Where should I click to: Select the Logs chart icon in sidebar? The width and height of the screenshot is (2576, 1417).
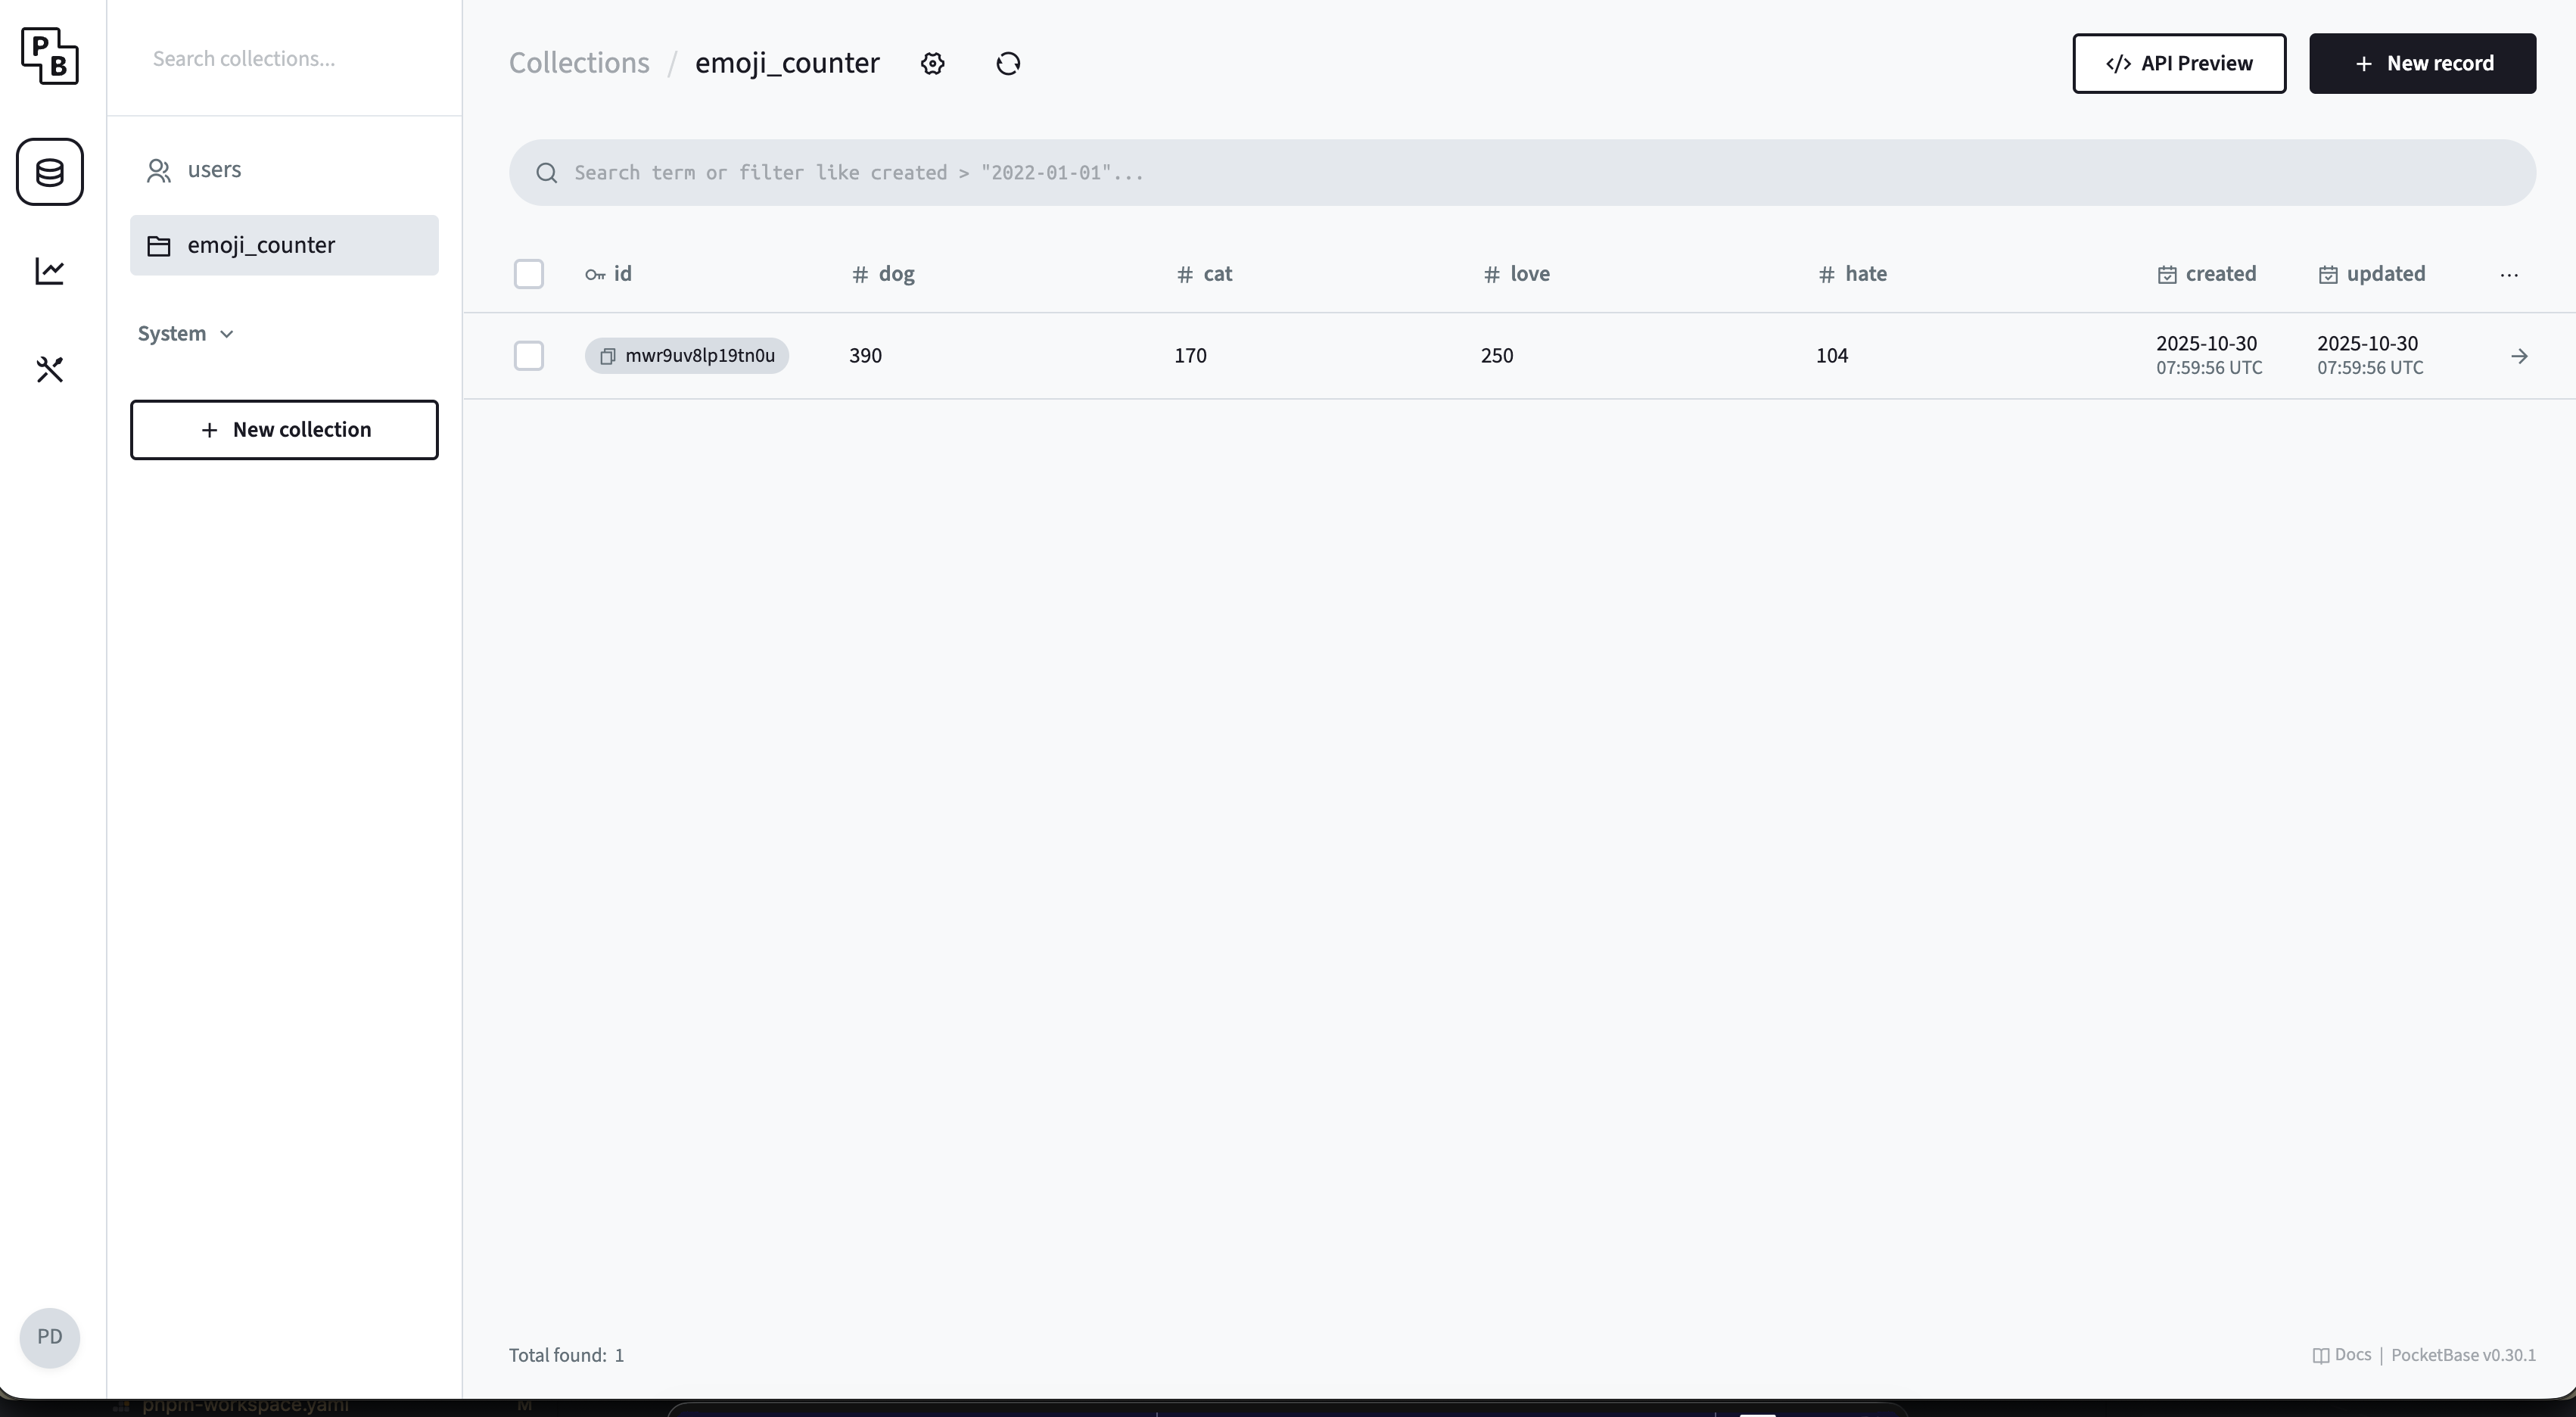pyautogui.click(x=49, y=270)
